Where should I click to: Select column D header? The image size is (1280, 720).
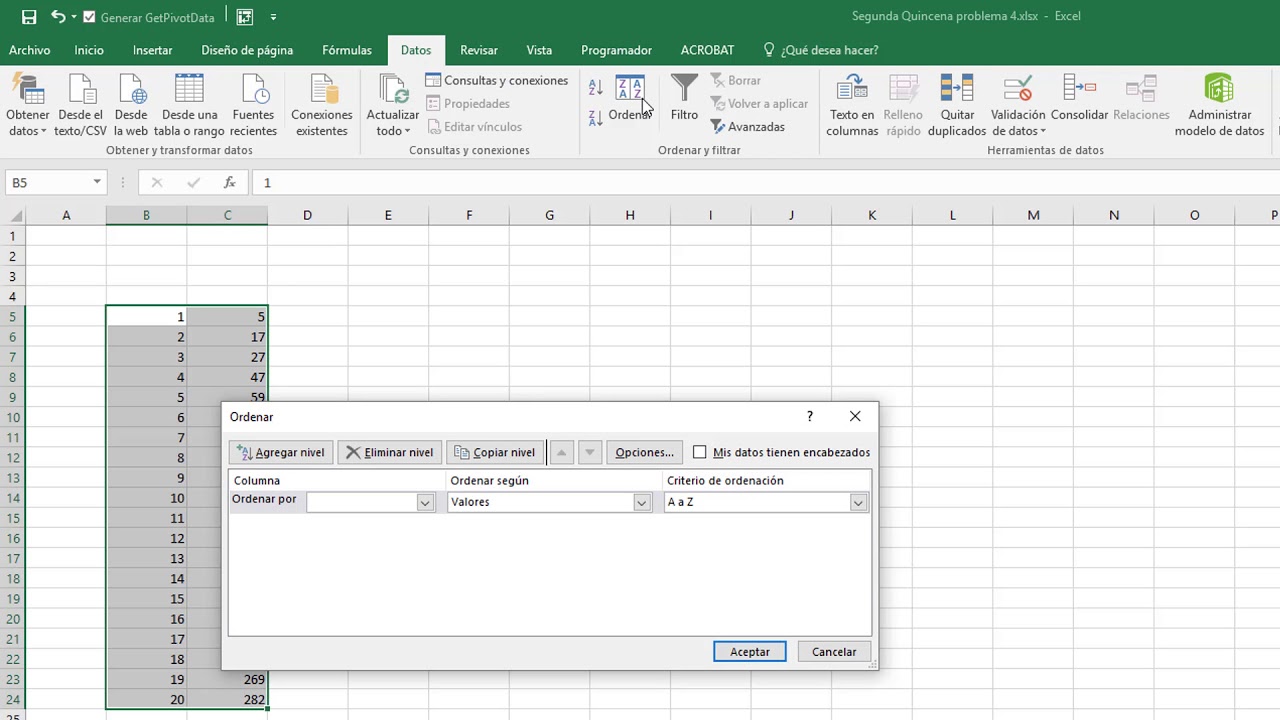(307, 215)
